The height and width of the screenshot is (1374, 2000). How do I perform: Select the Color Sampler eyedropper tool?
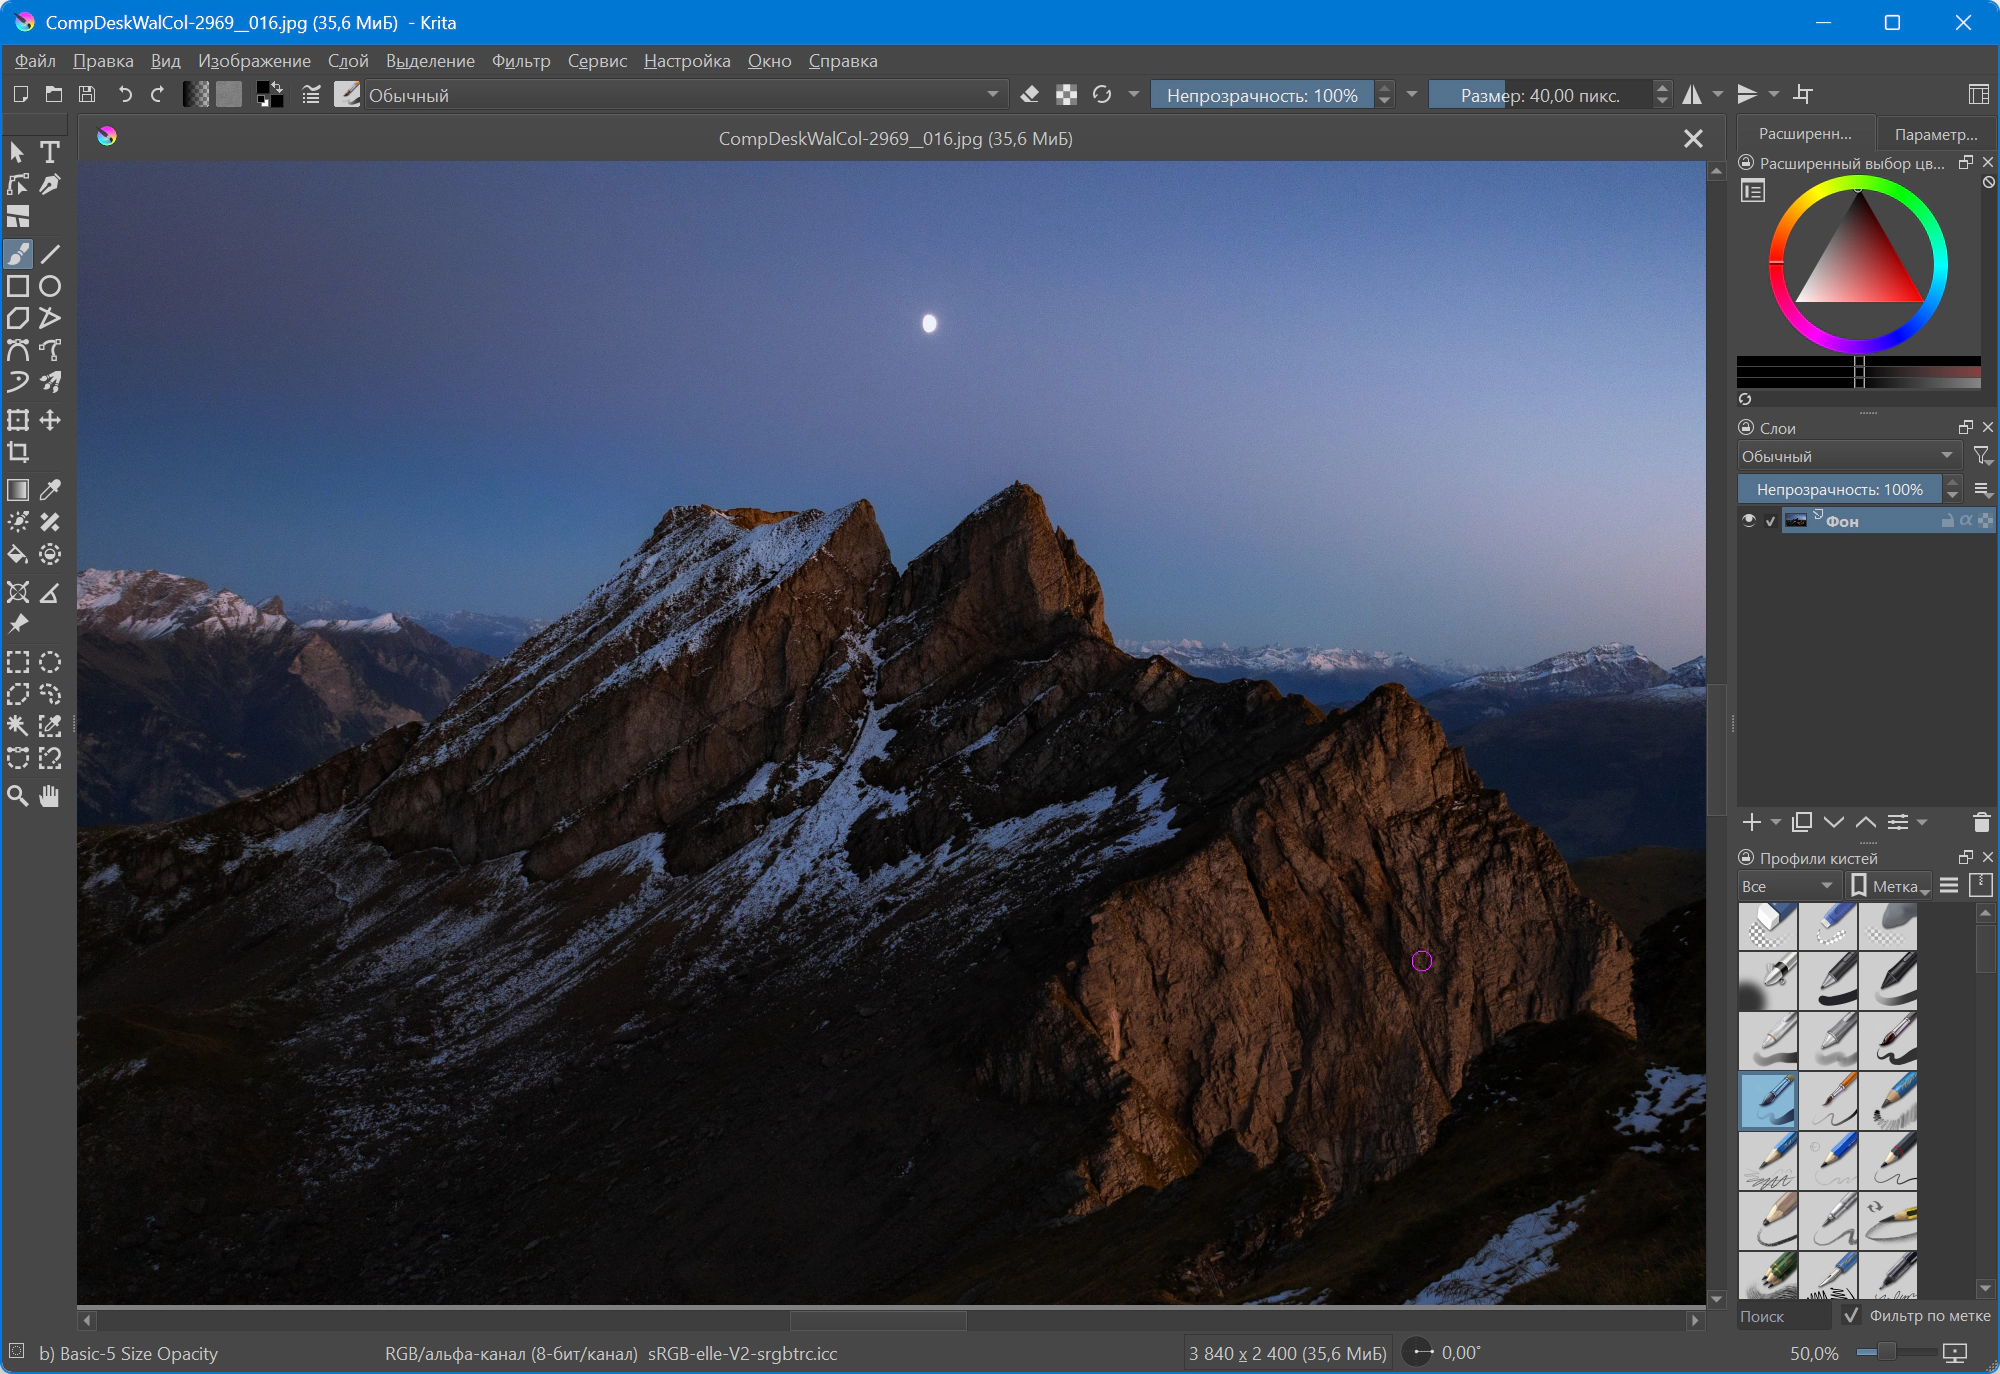click(50, 490)
